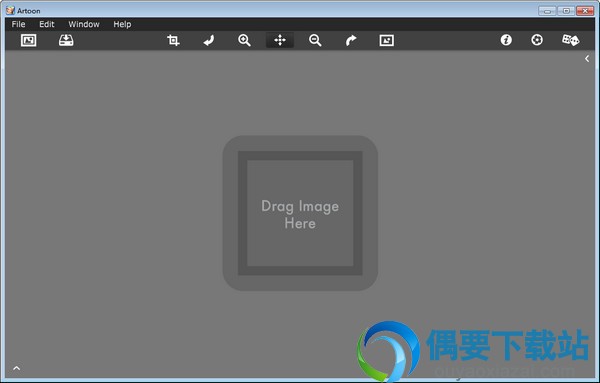Screen dimensions: 600x383
Task: Close the Artoon window
Action: [x=585, y=11]
